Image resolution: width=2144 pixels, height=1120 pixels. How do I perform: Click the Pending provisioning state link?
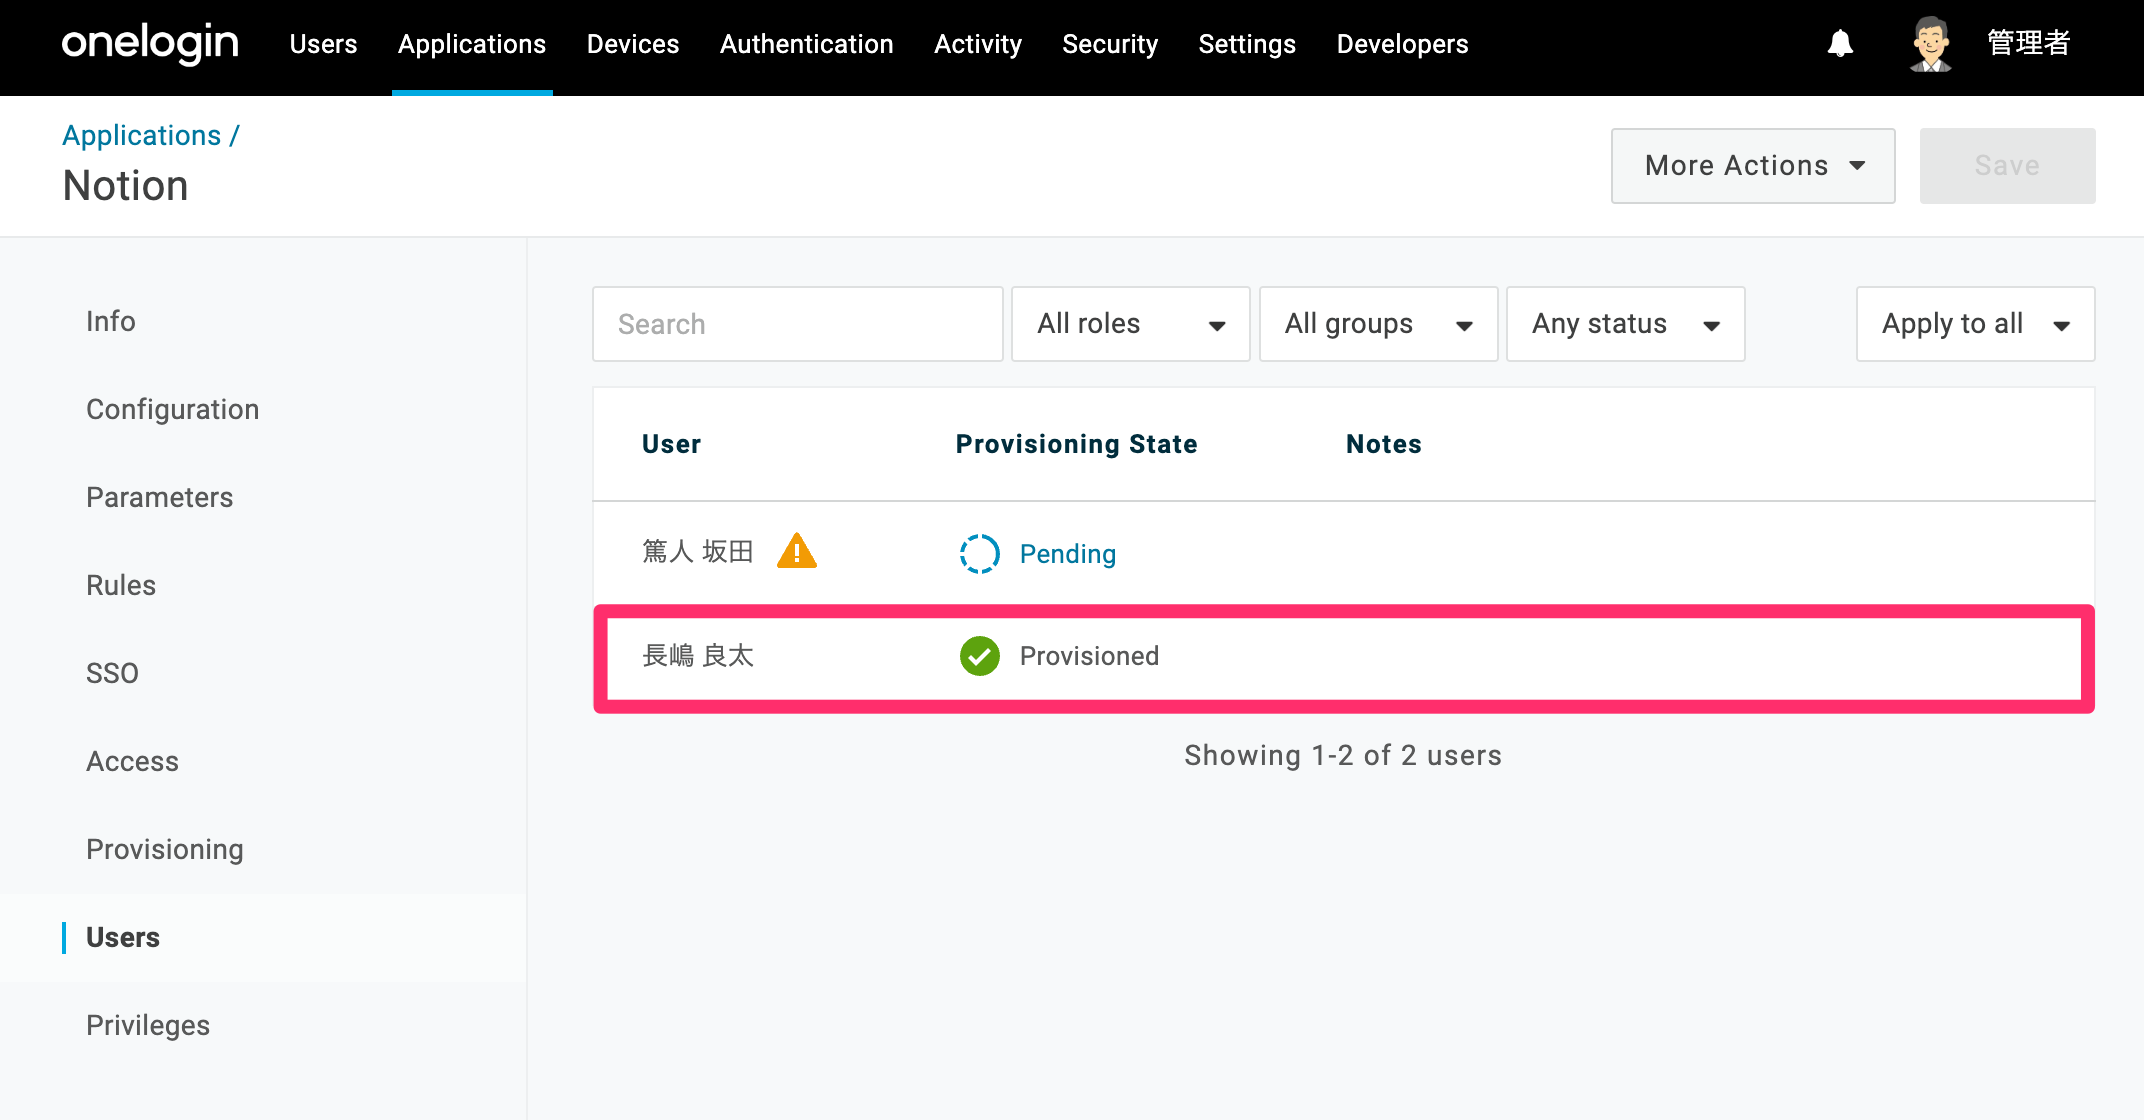pos(1067,553)
